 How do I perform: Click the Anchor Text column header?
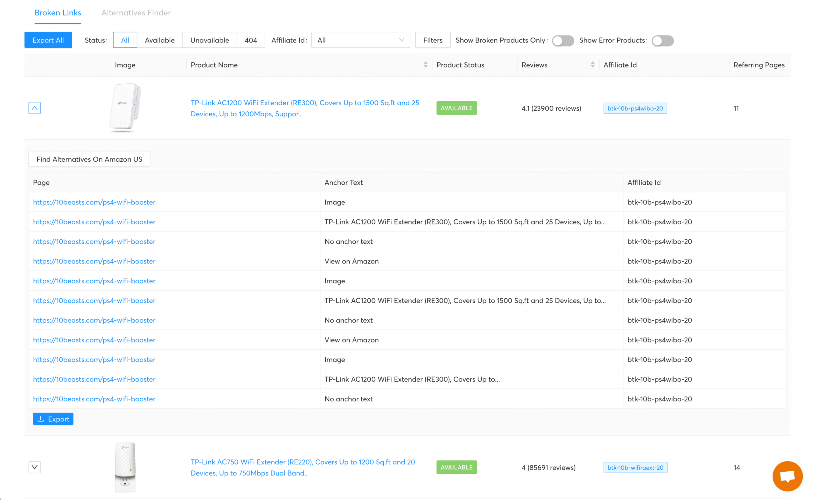click(x=343, y=183)
